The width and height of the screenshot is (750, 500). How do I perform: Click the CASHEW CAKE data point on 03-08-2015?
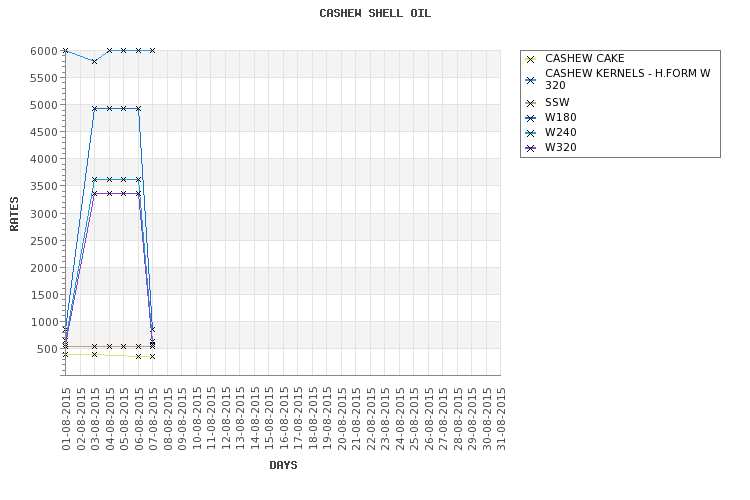[95, 355]
